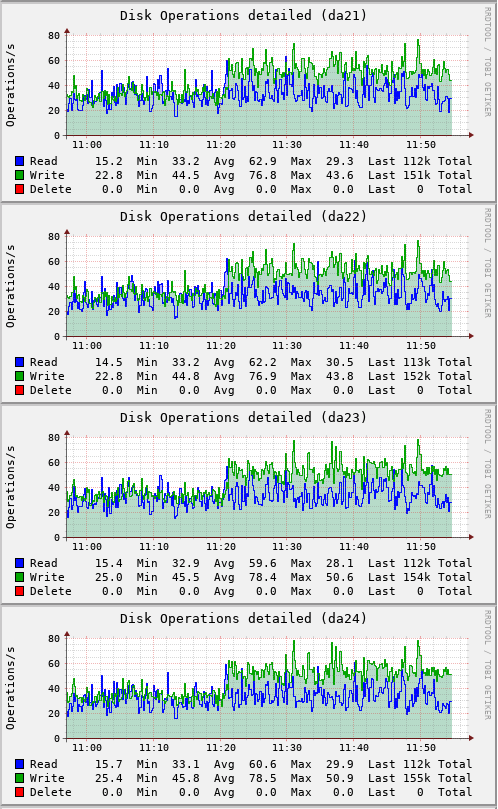Click the da22 Write Avg value 44.8
498x809 pixels.
coord(186,376)
